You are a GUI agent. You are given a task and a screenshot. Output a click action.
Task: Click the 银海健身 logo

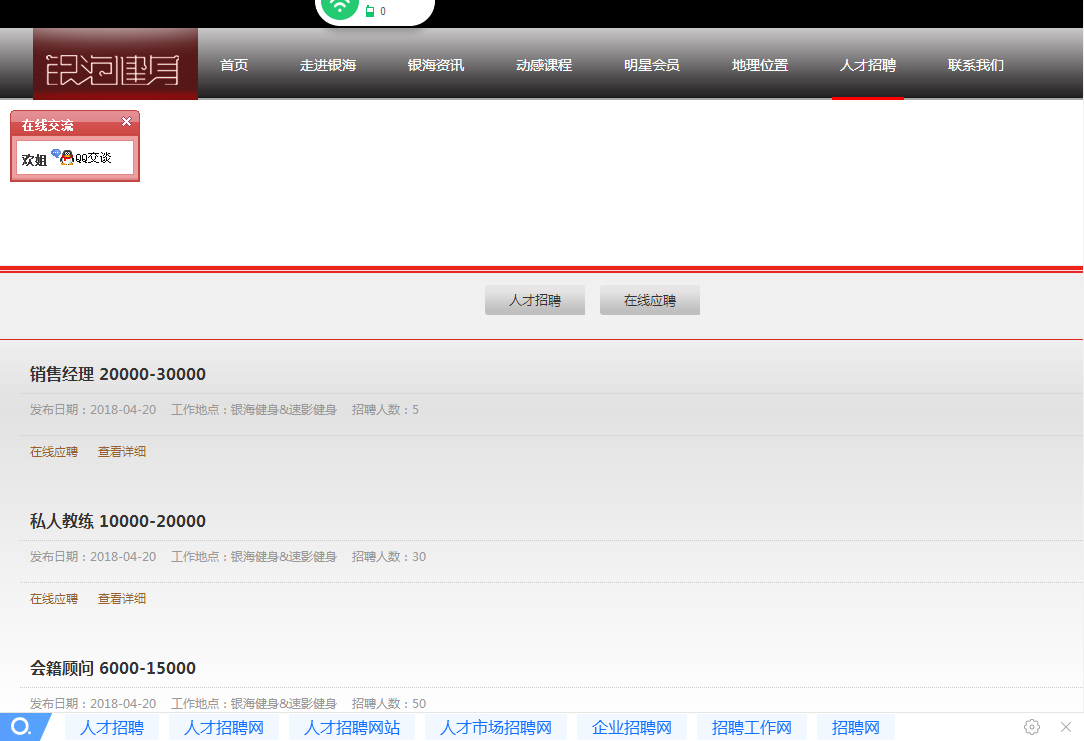click(115, 64)
